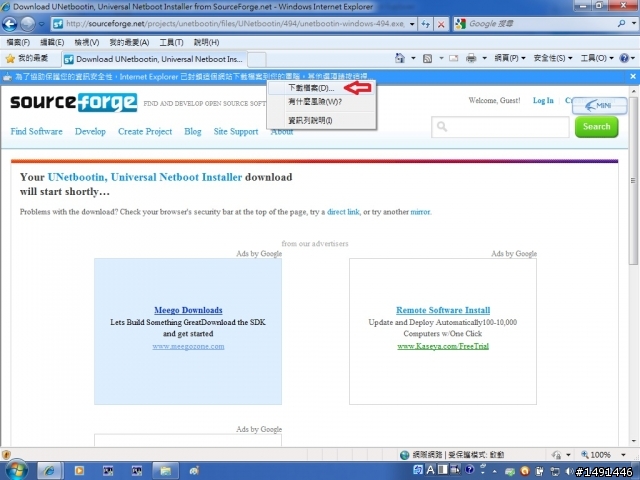
Task: Open the 100% zoom level dropdown
Action: (623, 455)
